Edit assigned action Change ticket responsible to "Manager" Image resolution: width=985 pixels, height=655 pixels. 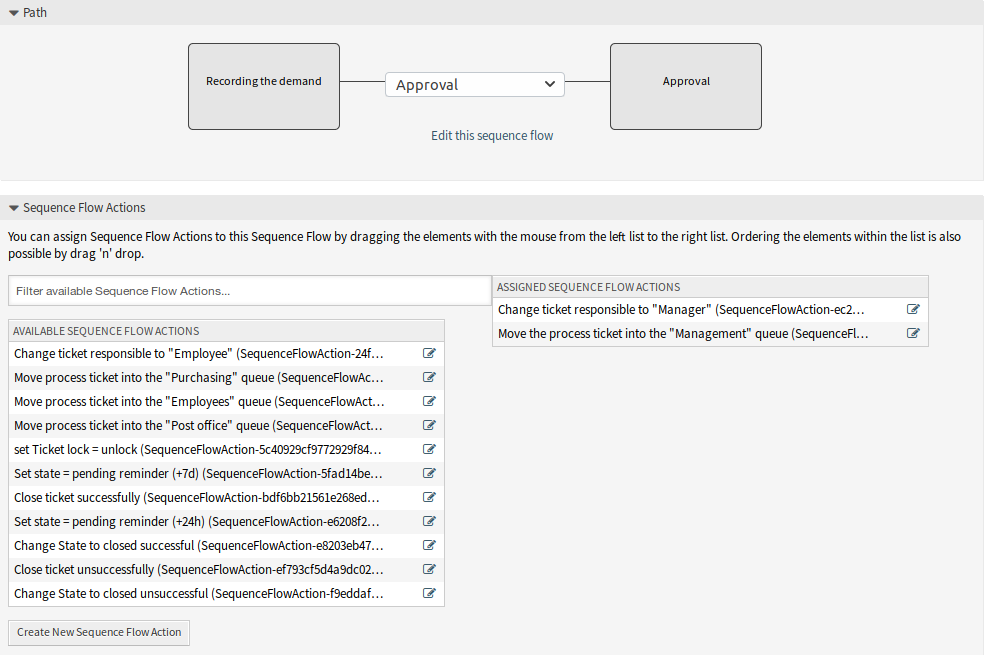pyautogui.click(x=913, y=309)
